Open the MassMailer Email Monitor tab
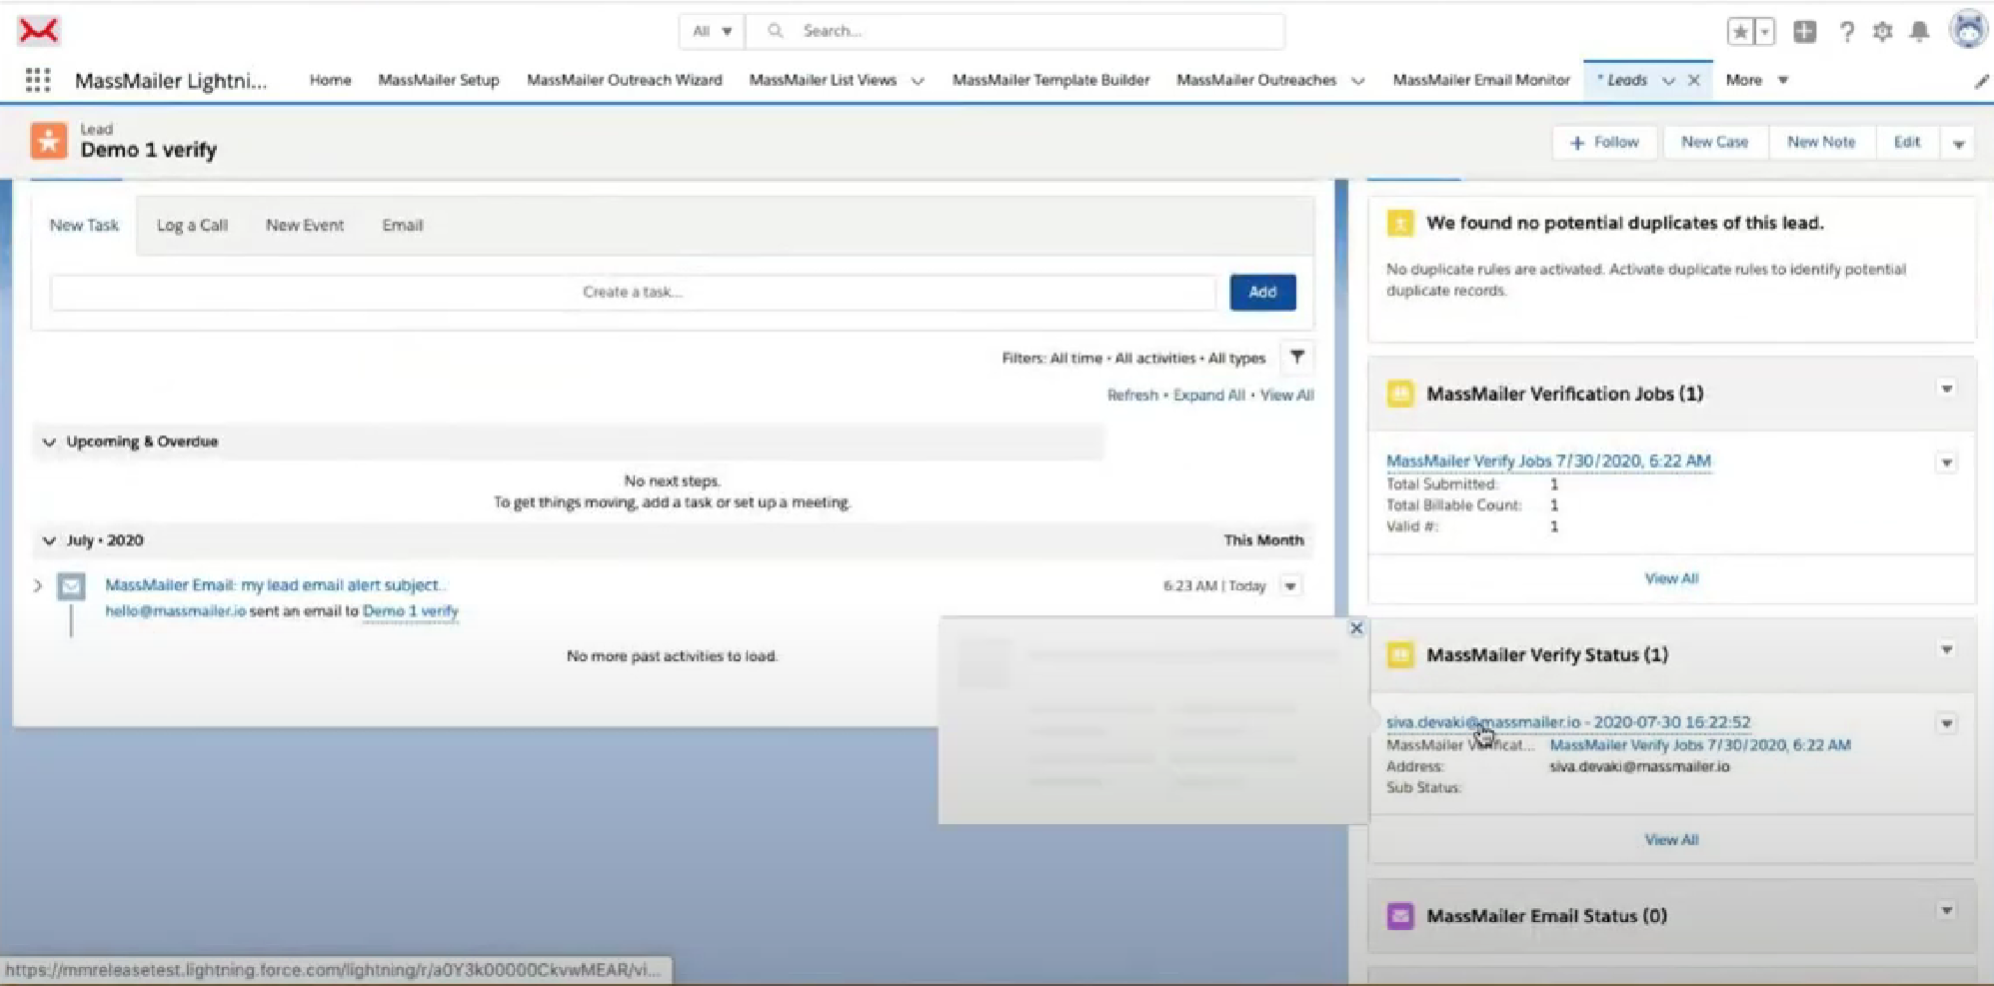1994x986 pixels. point(1481,80)
